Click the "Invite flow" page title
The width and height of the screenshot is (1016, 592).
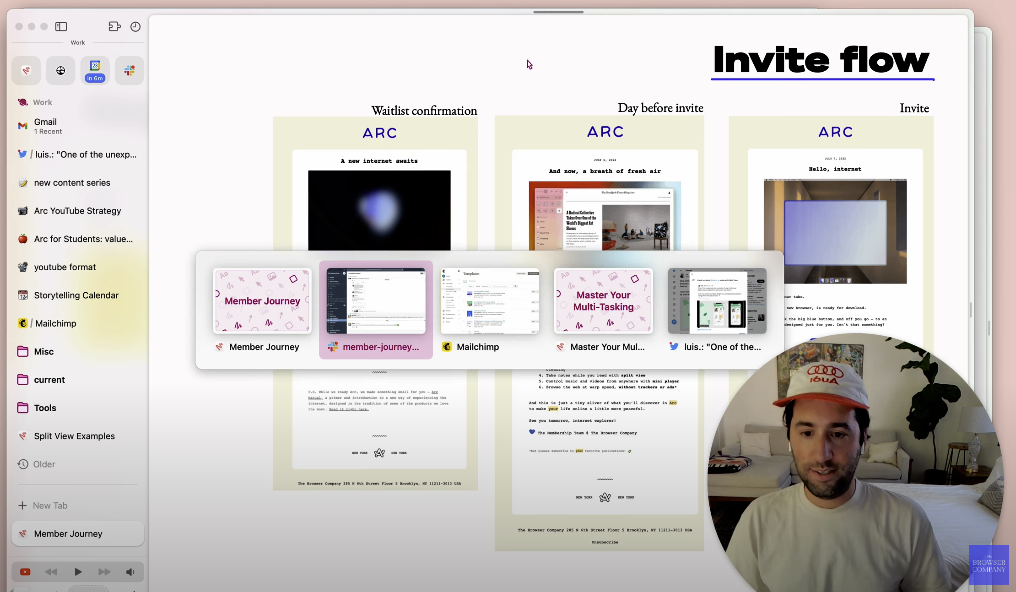(821, 60)
